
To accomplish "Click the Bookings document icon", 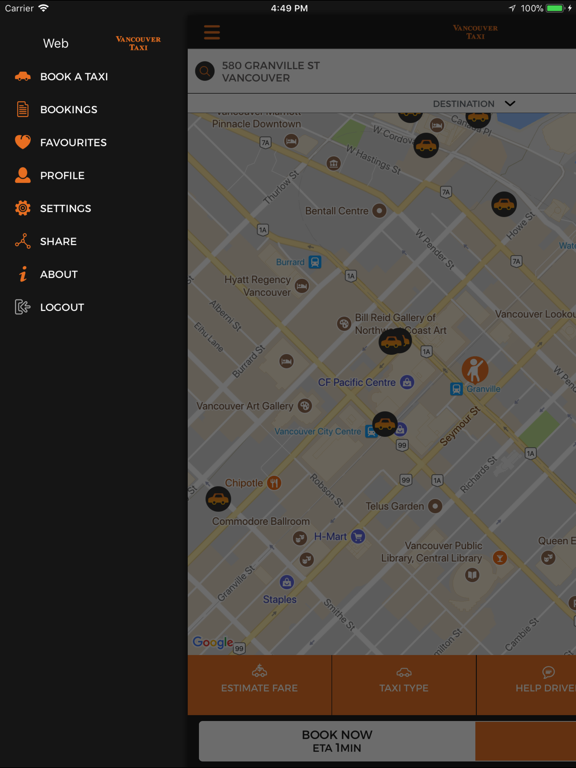I will 23,109.
